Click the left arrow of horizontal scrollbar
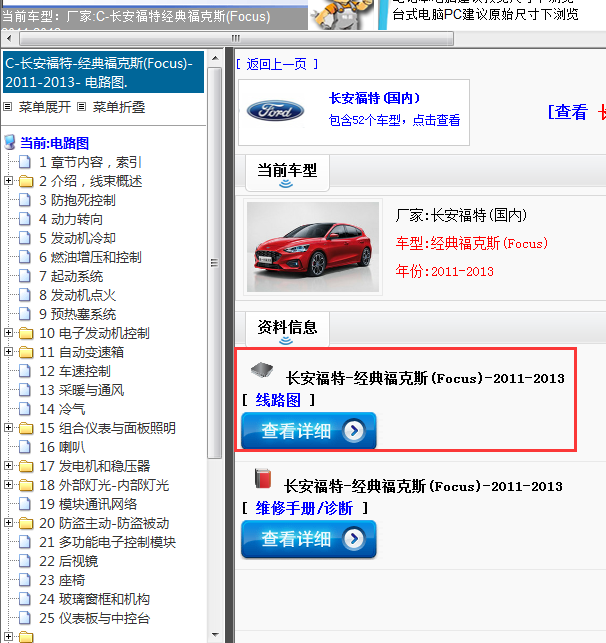The width and height of the screenshot is (606, 643). [x=9, y=39]
